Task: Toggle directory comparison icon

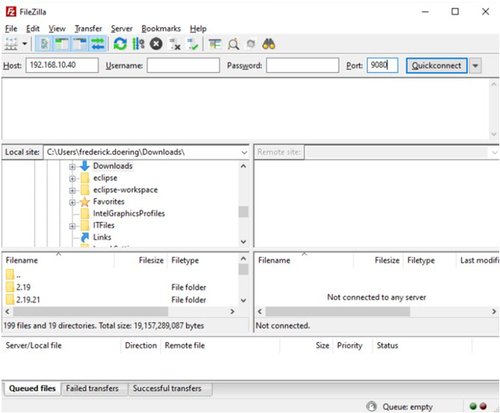Action: 233,44
